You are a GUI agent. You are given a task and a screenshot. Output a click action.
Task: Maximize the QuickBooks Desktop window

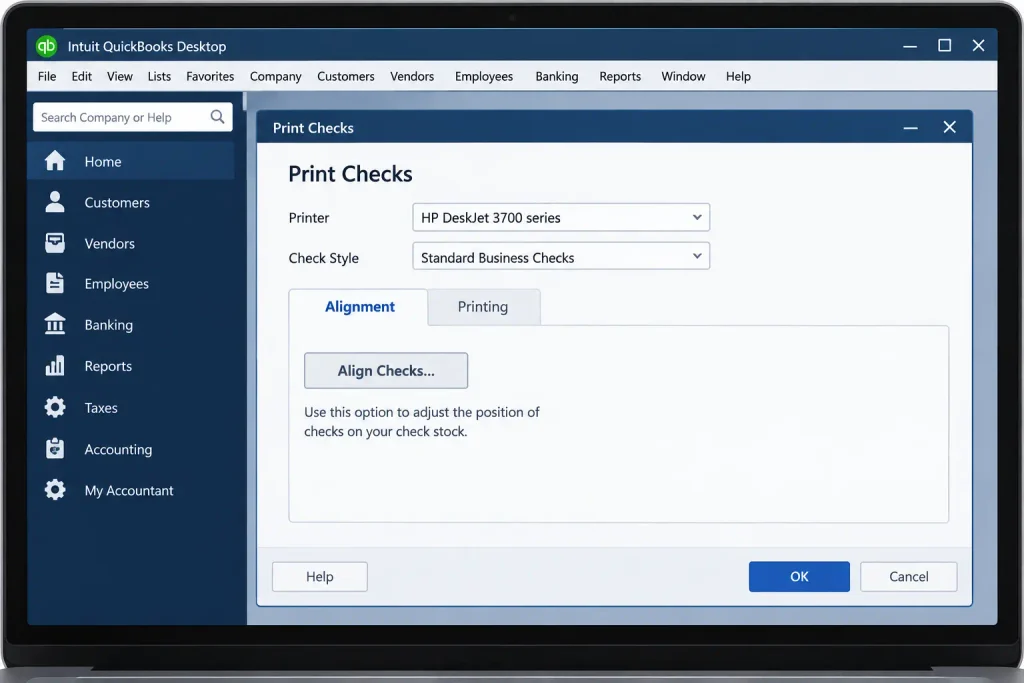pos(944,45)
